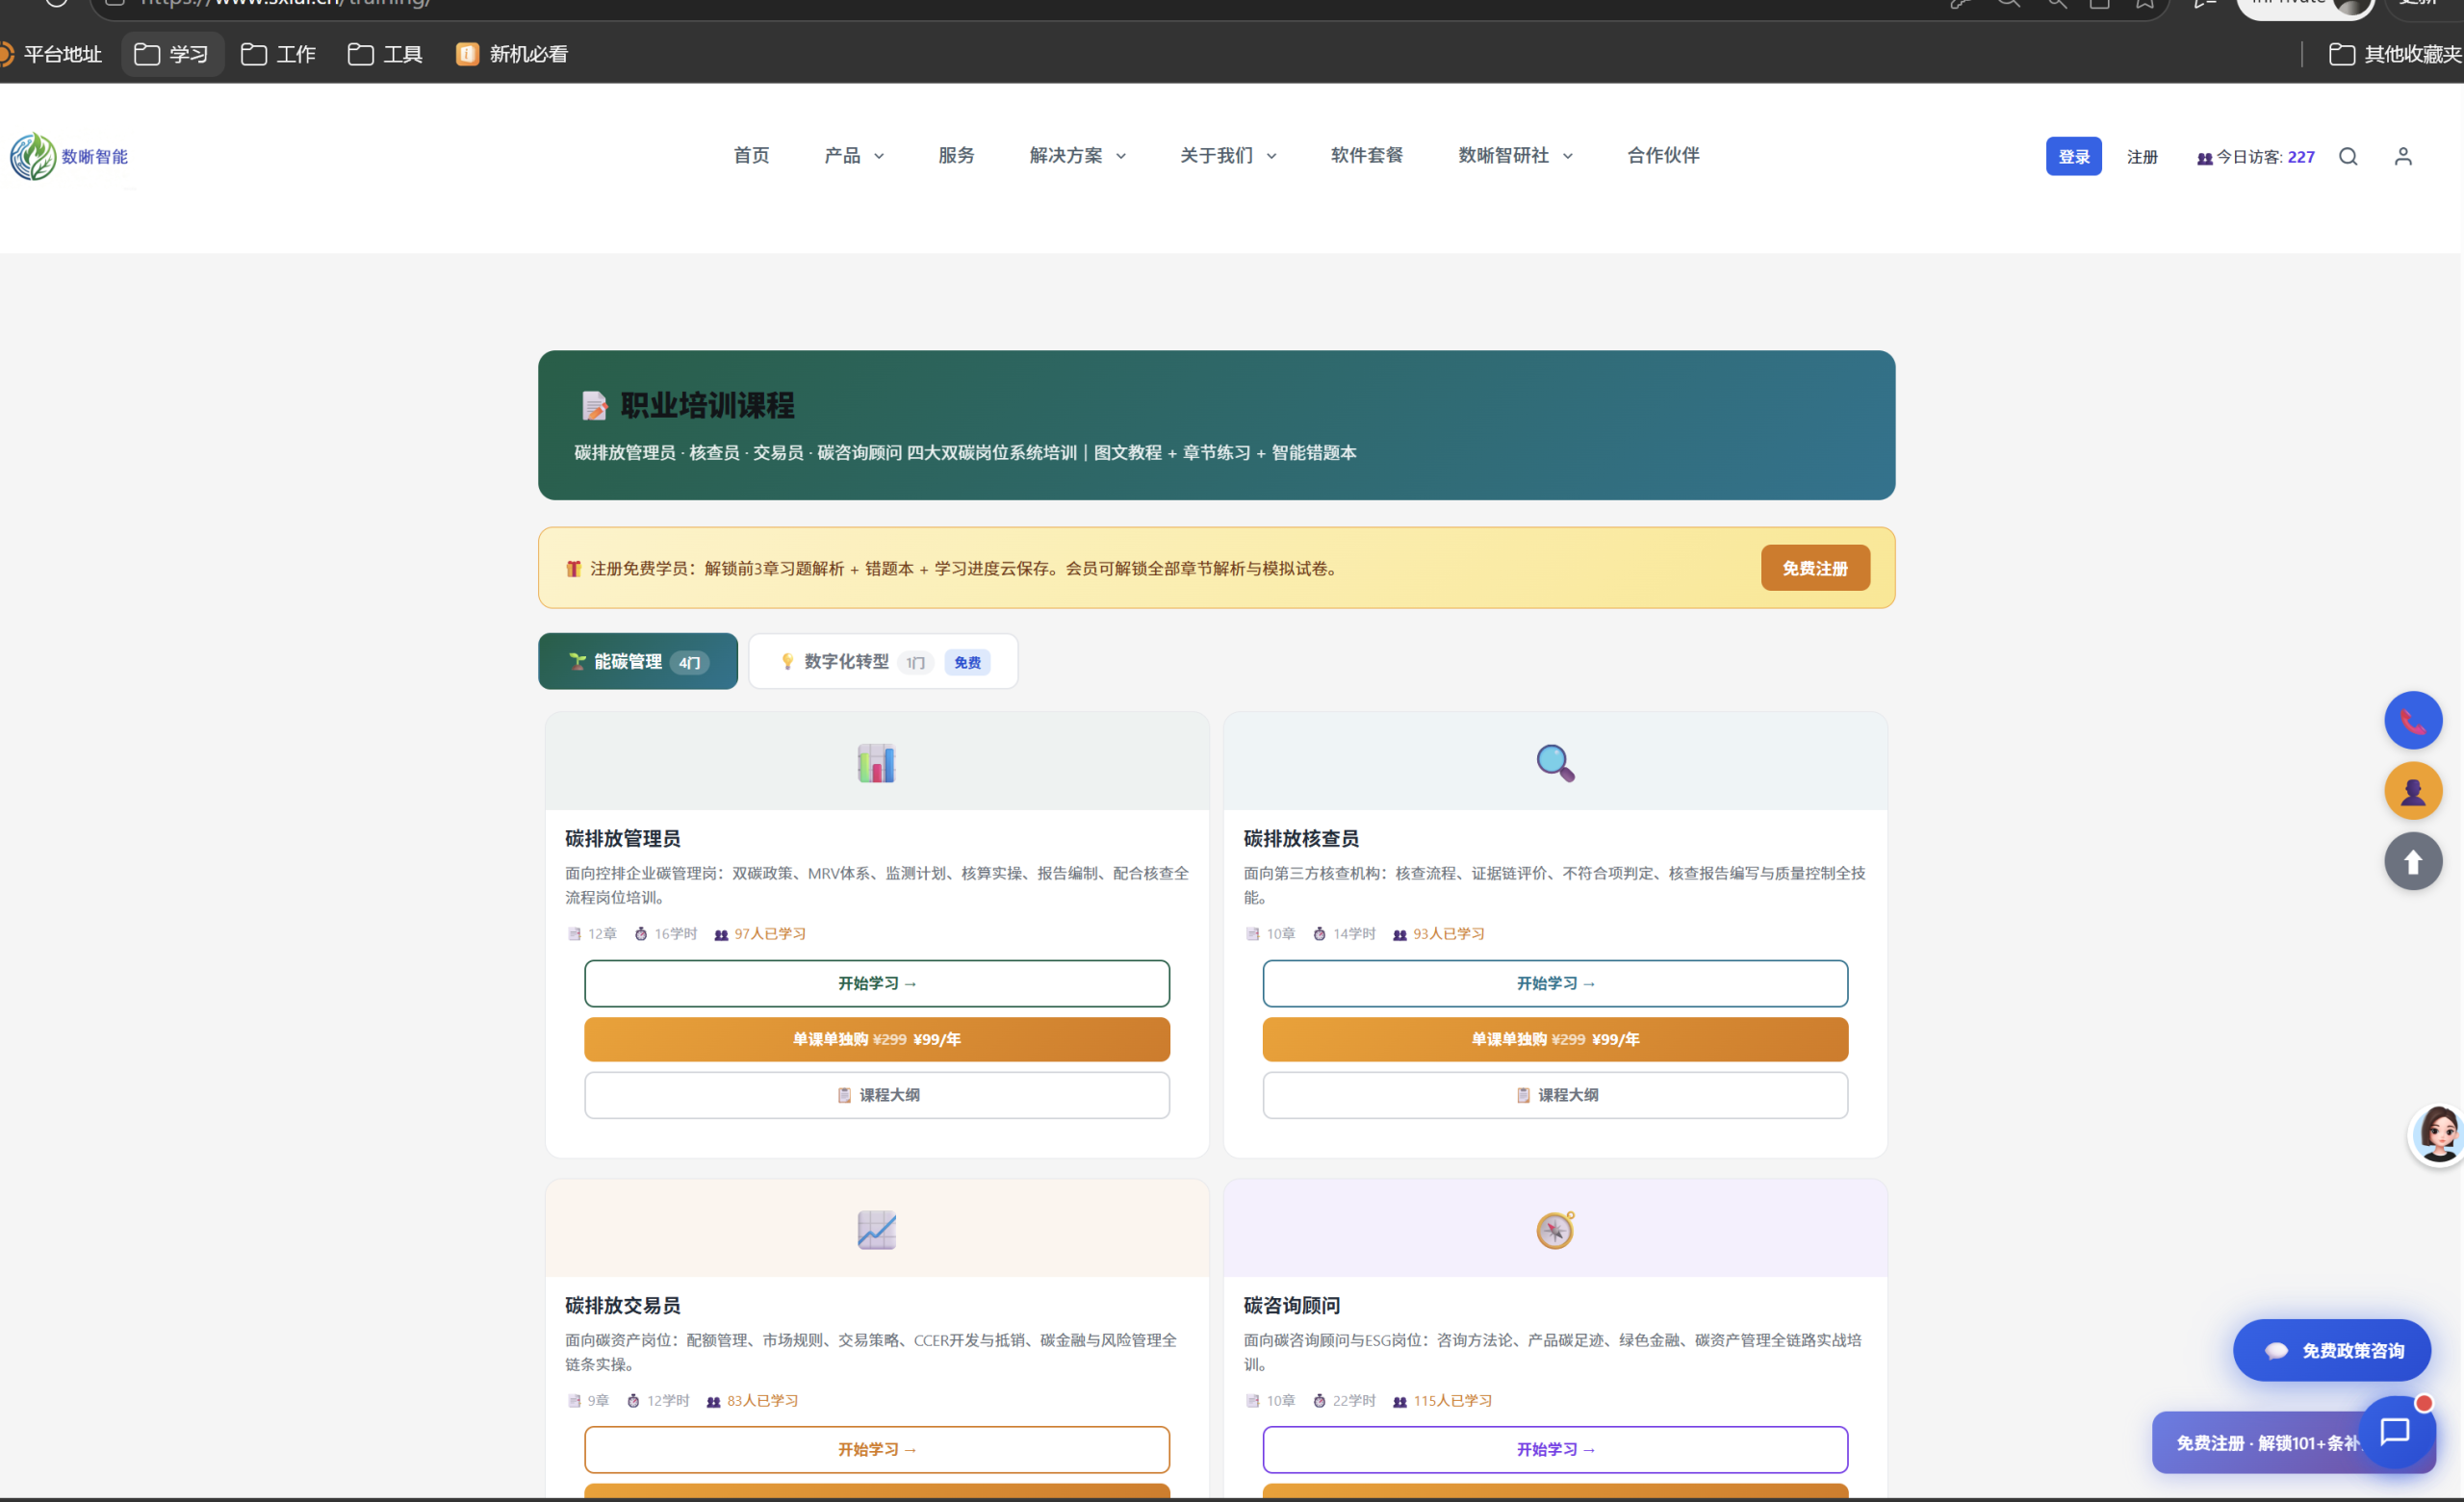Click the 注册 link
Screen dimensions: 2464x1502
(x=2141, y=157)
